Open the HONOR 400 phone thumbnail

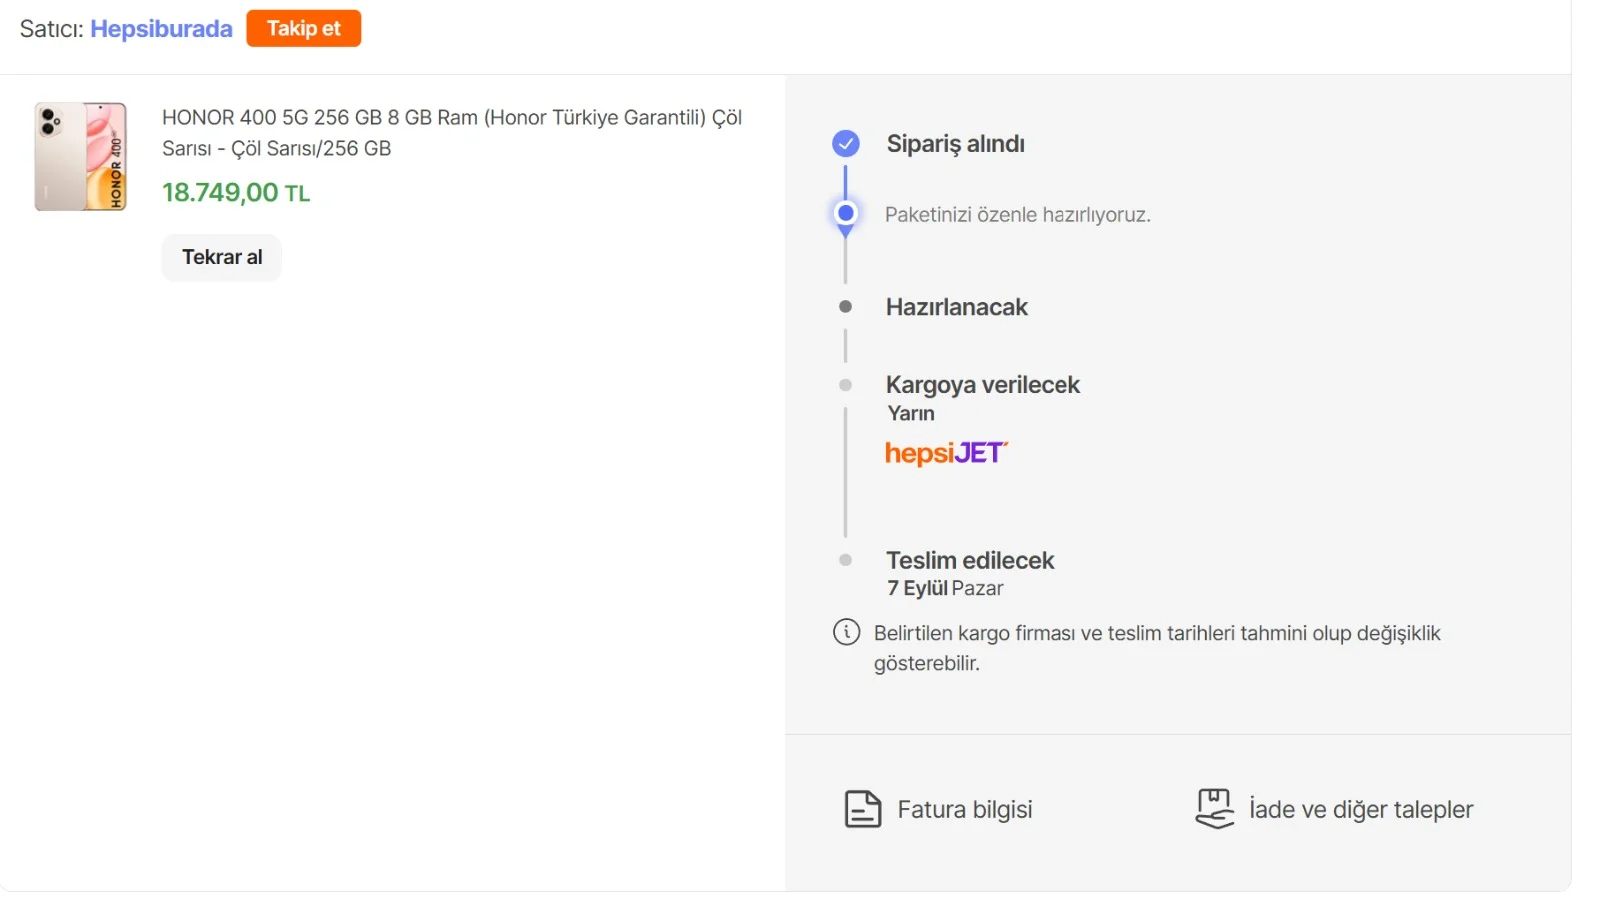[81, 156]
